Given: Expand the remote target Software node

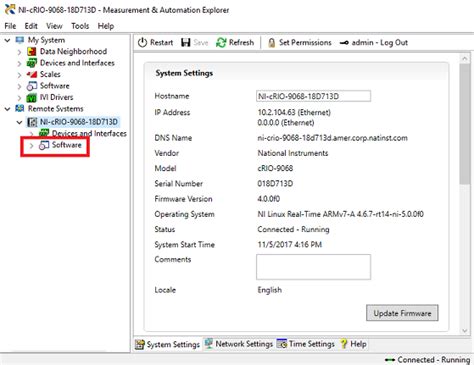Looking at the screenshot, I should pyautogui.click(x=31, y=146).
